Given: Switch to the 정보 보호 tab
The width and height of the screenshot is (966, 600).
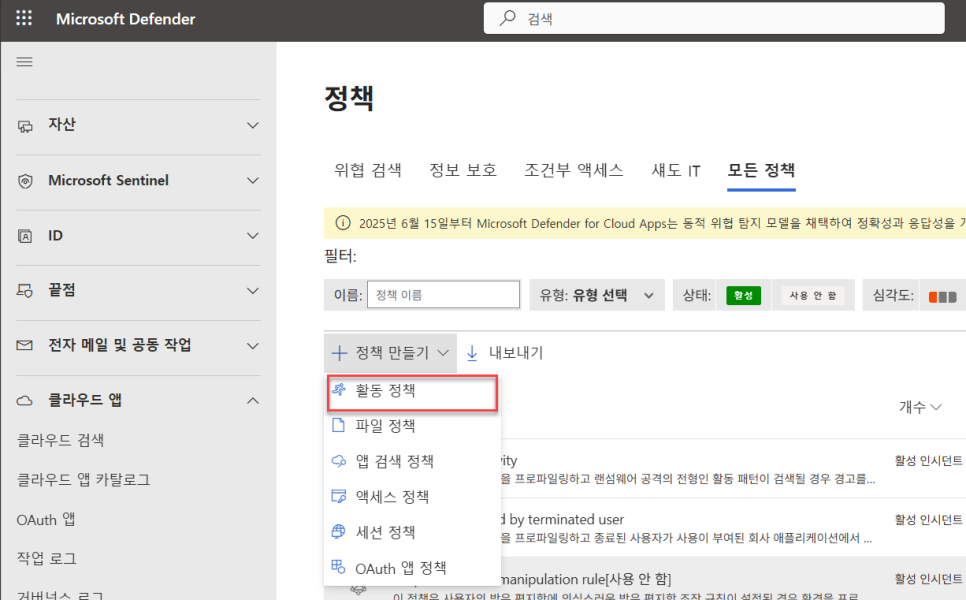Looking at the screenshot, I should coord(463,170).
